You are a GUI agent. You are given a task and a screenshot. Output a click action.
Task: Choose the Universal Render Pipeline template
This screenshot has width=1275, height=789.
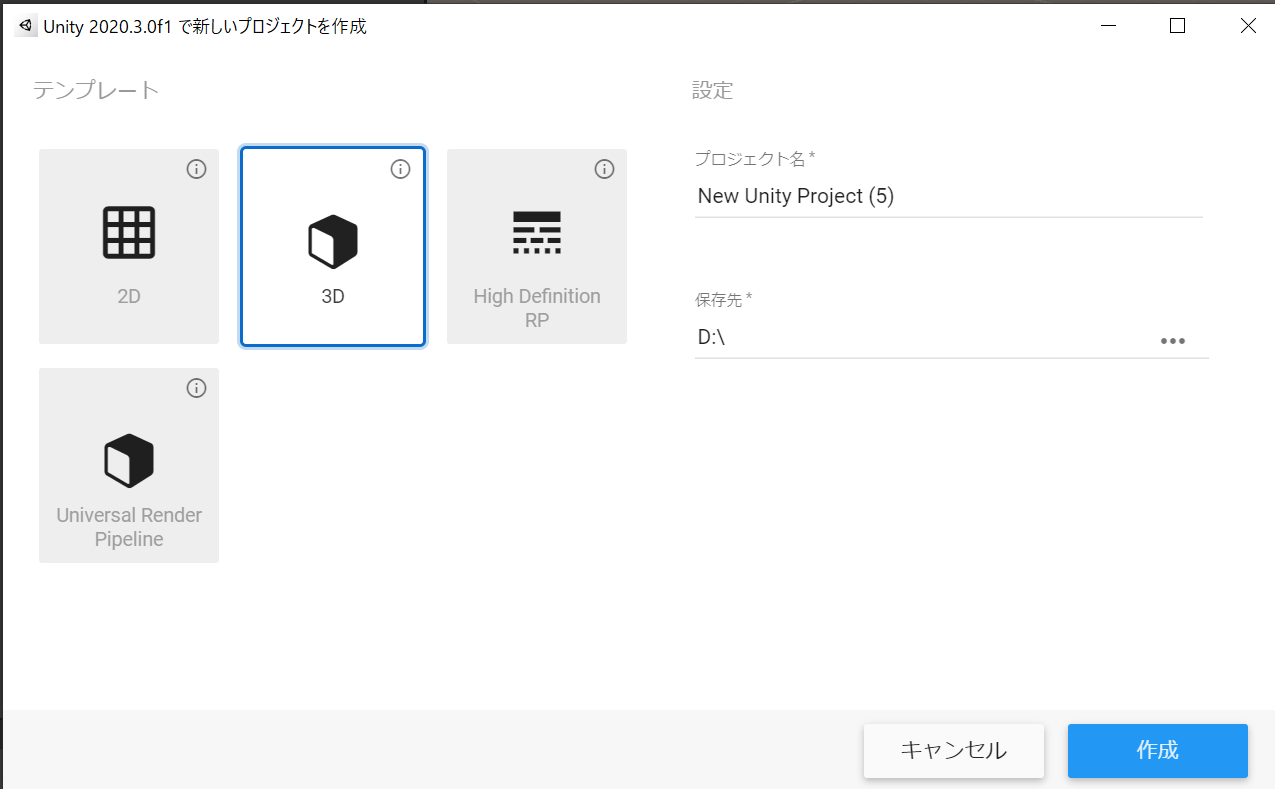[129, 465]
